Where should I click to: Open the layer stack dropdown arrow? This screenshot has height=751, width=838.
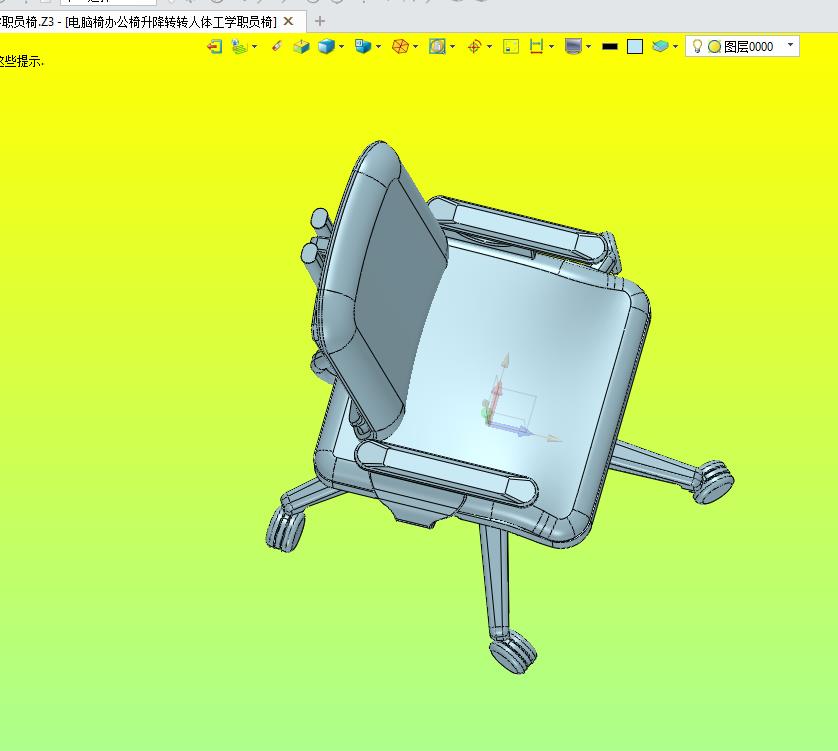point(676,47)
